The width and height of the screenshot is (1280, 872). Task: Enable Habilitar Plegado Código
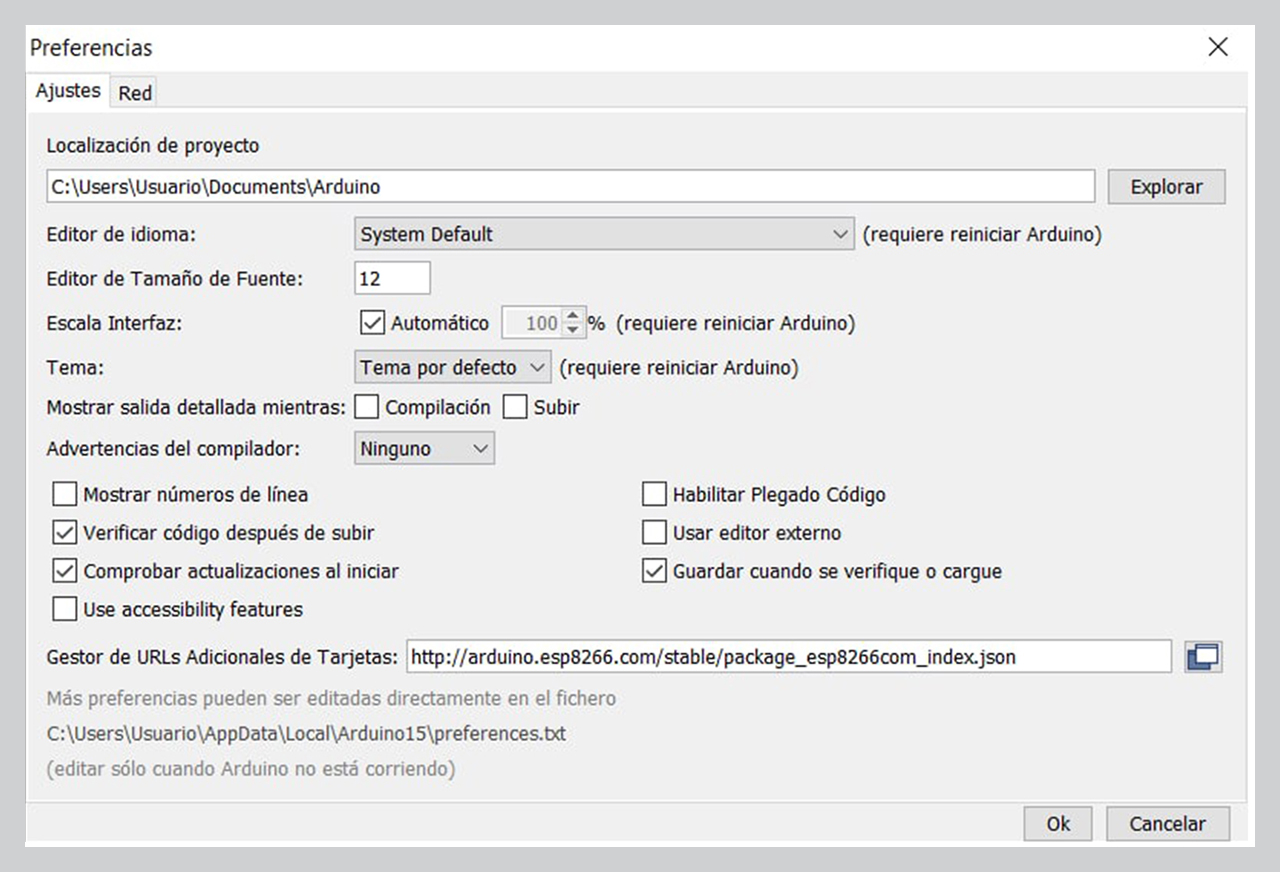tap(654, 494)
